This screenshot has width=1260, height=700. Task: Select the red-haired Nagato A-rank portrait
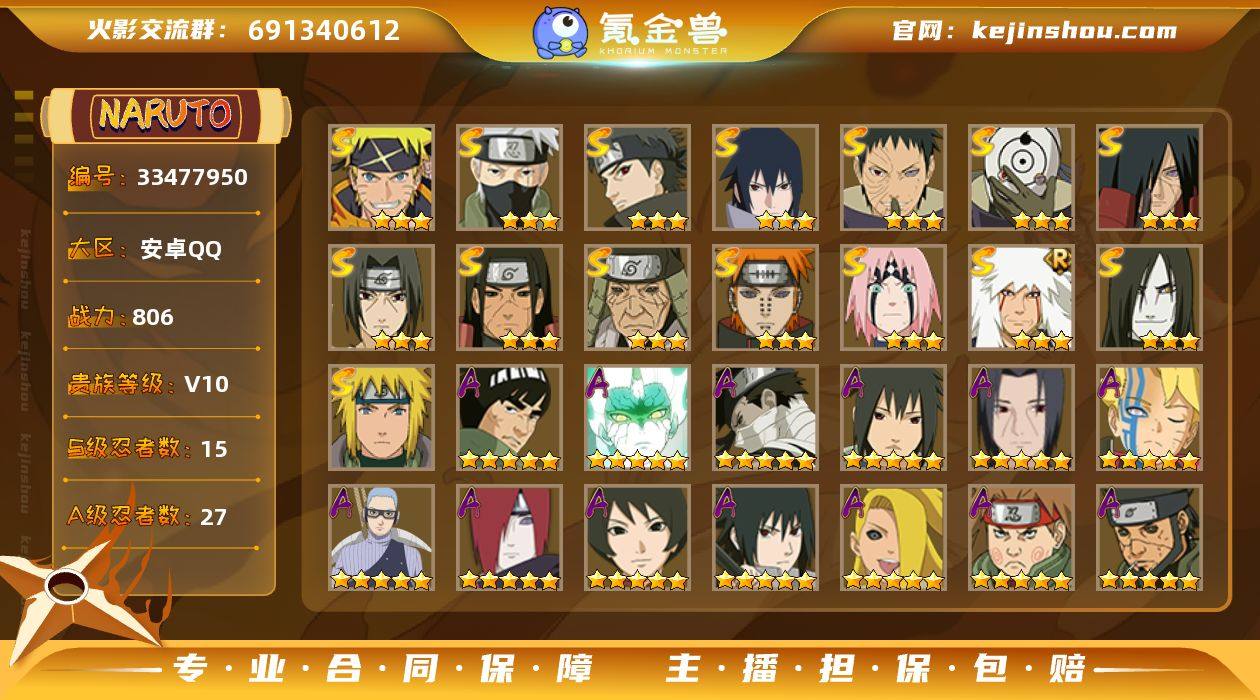pos(509,538)
